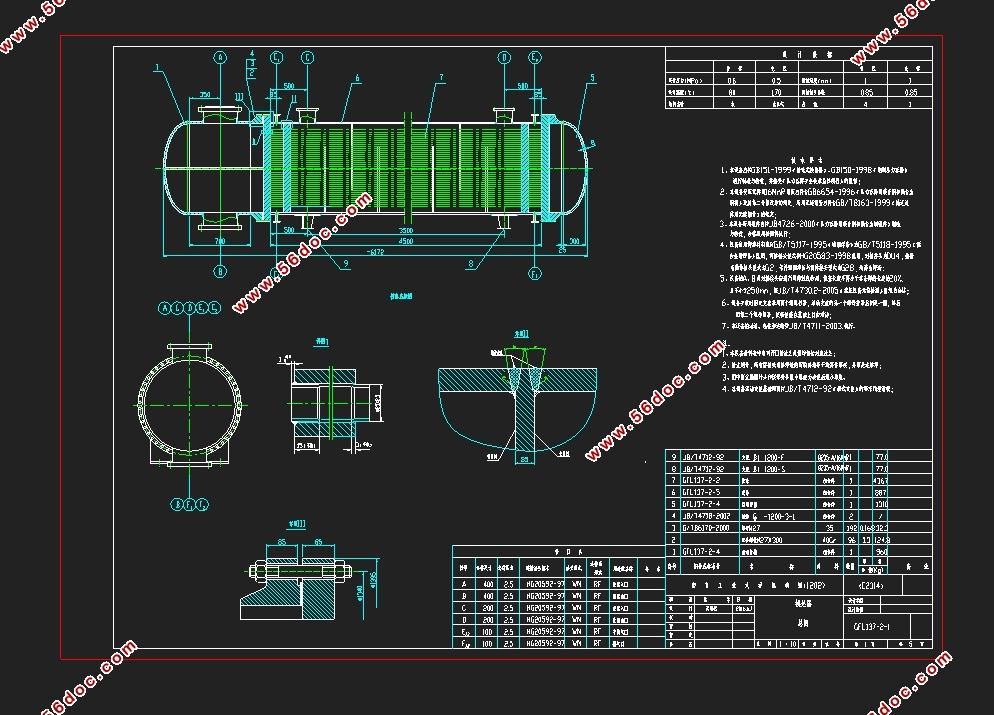Select nozzle table row C with size 200
Image resolution: width=994 pixels, height=715 pixels.
click(558, 608)
